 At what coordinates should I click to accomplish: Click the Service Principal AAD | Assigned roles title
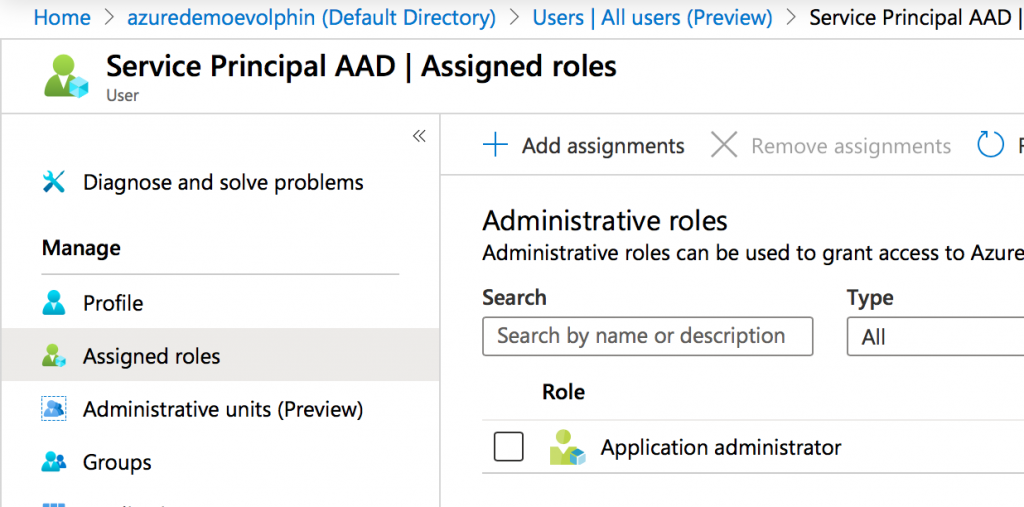[361, 67]
